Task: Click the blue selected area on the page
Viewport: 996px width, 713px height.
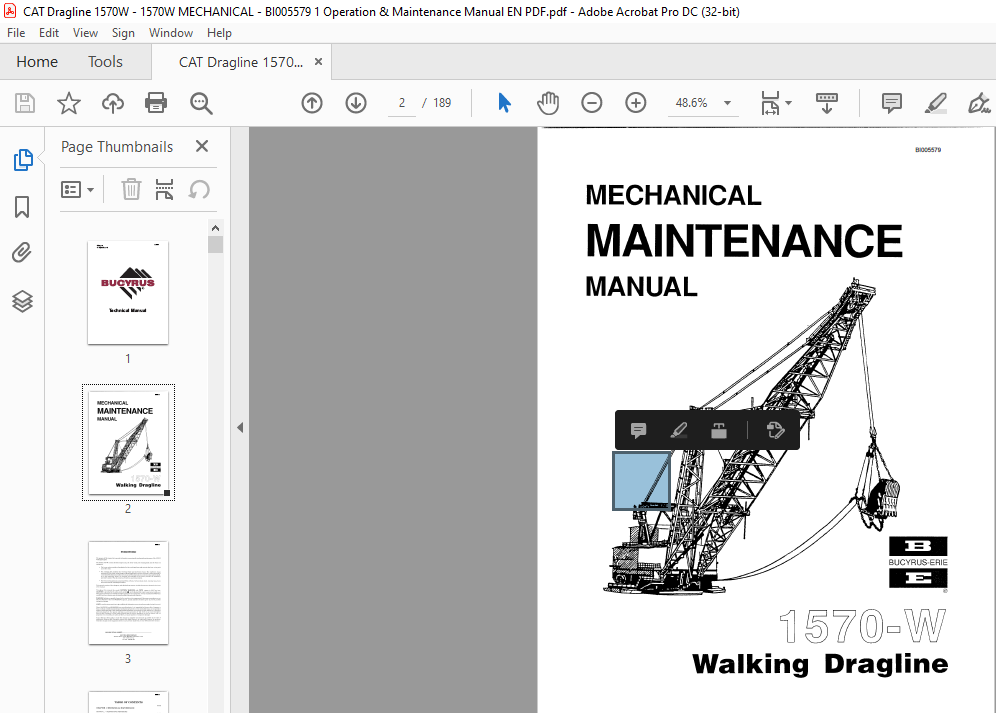Action: 641,480
